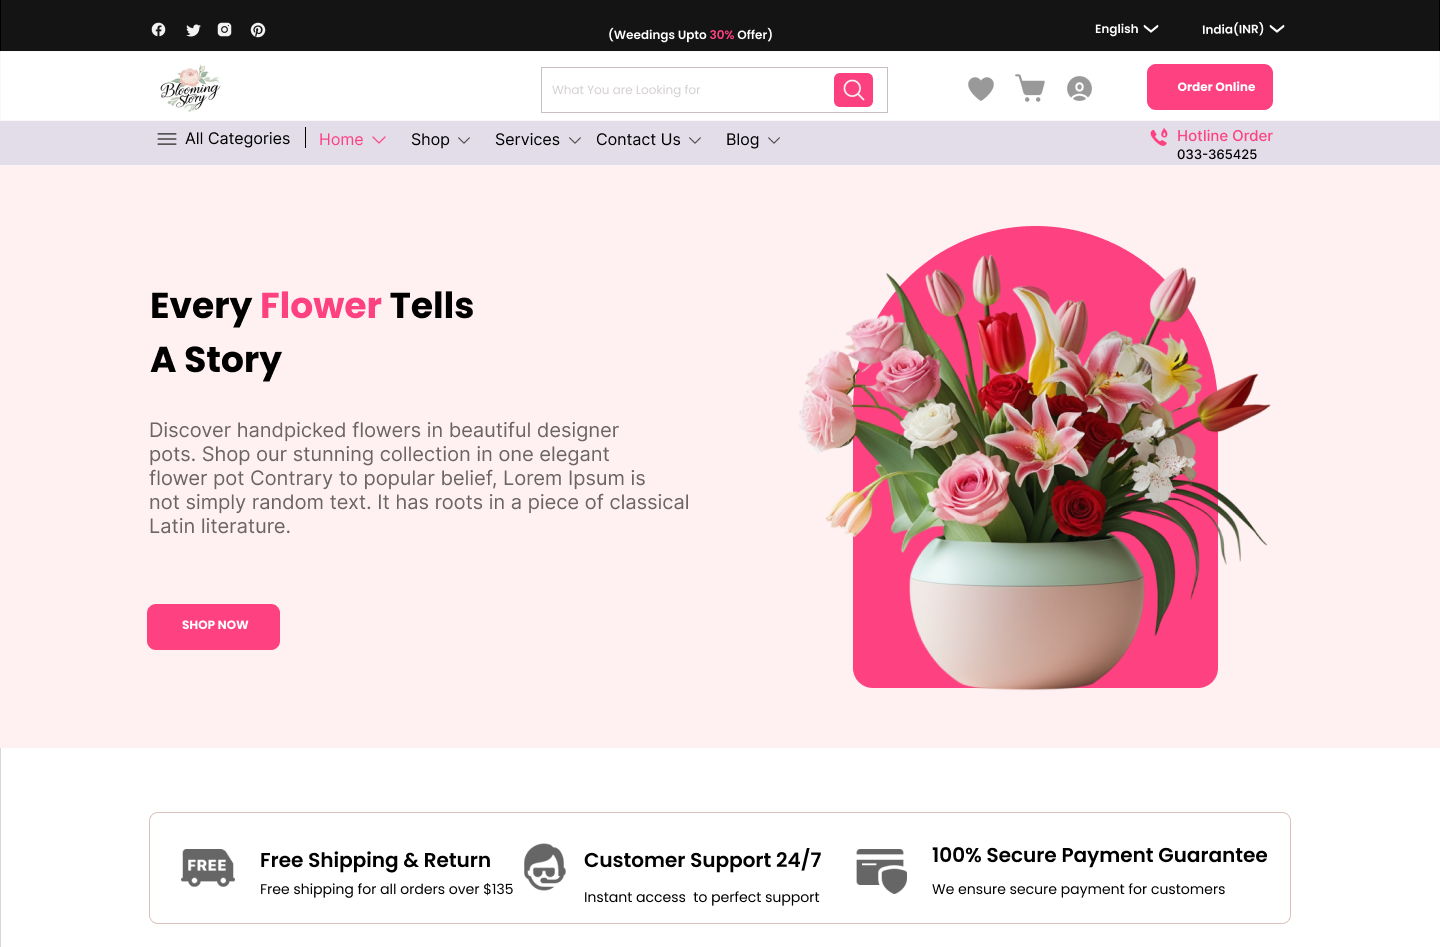Expand the Contact Us dropdown
The image size is (1440, 947).
(648, 139)
